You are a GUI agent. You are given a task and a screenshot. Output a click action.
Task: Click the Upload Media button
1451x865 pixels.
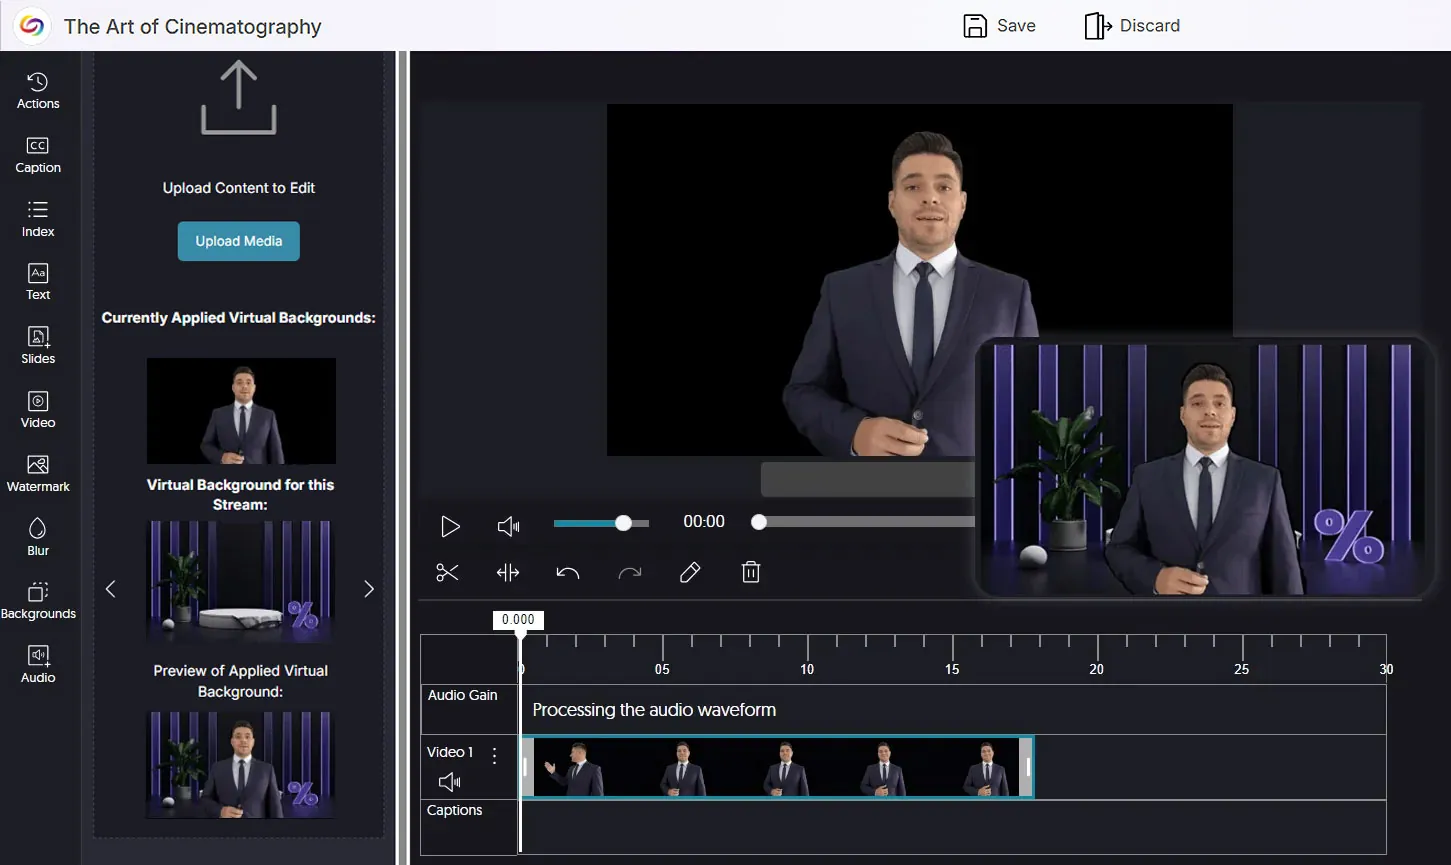coord(239,241)
